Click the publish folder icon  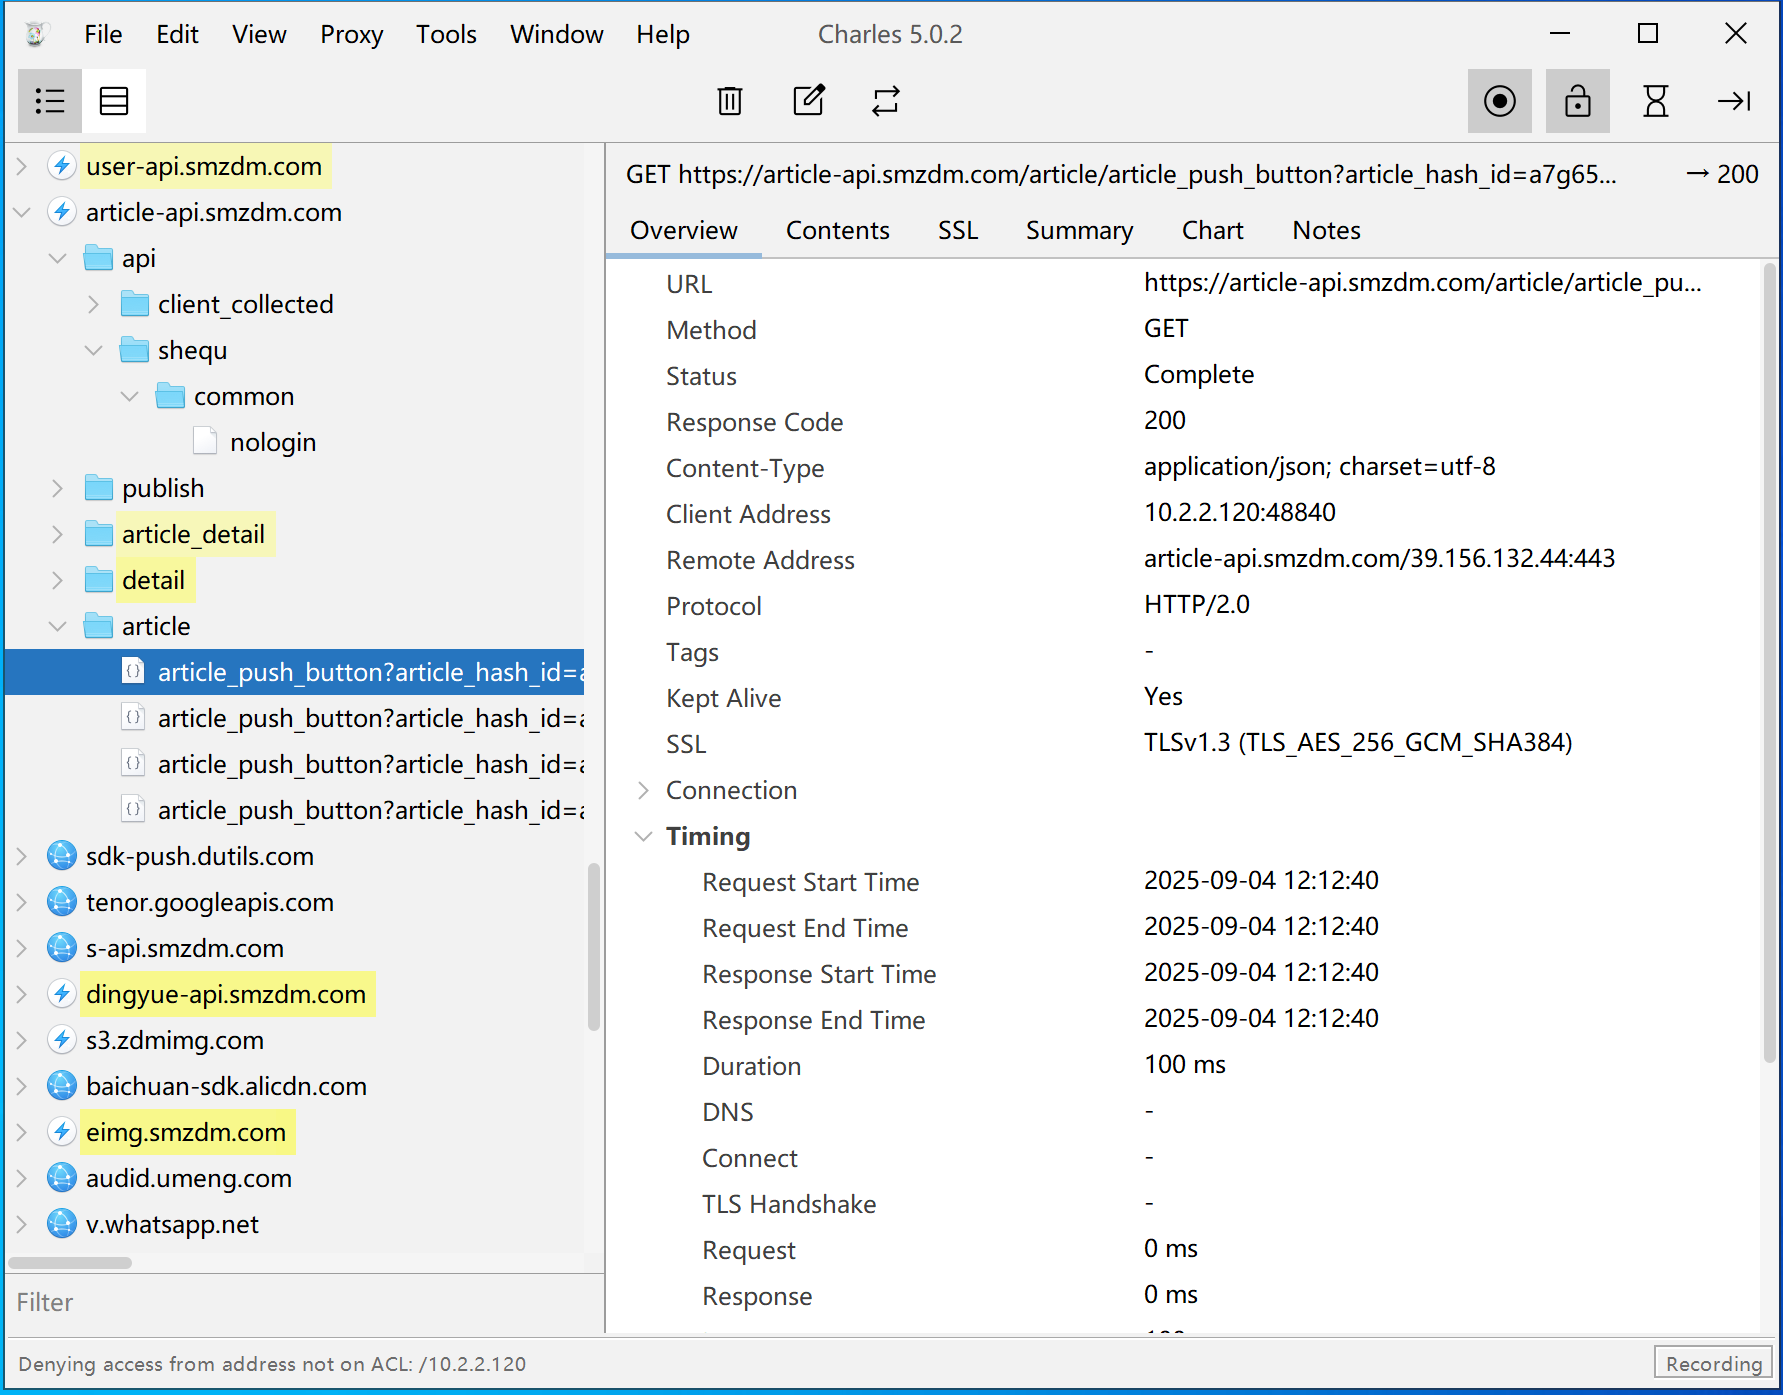tap(98, 488)
